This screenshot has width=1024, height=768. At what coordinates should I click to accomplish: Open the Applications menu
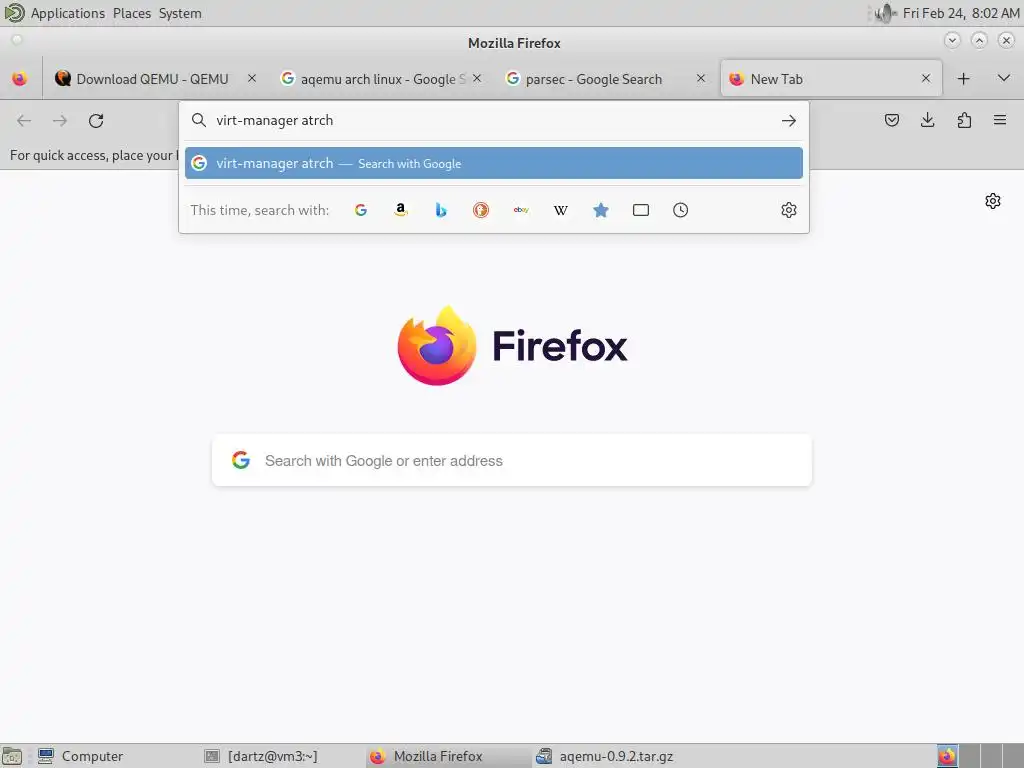tap(68, 13)
